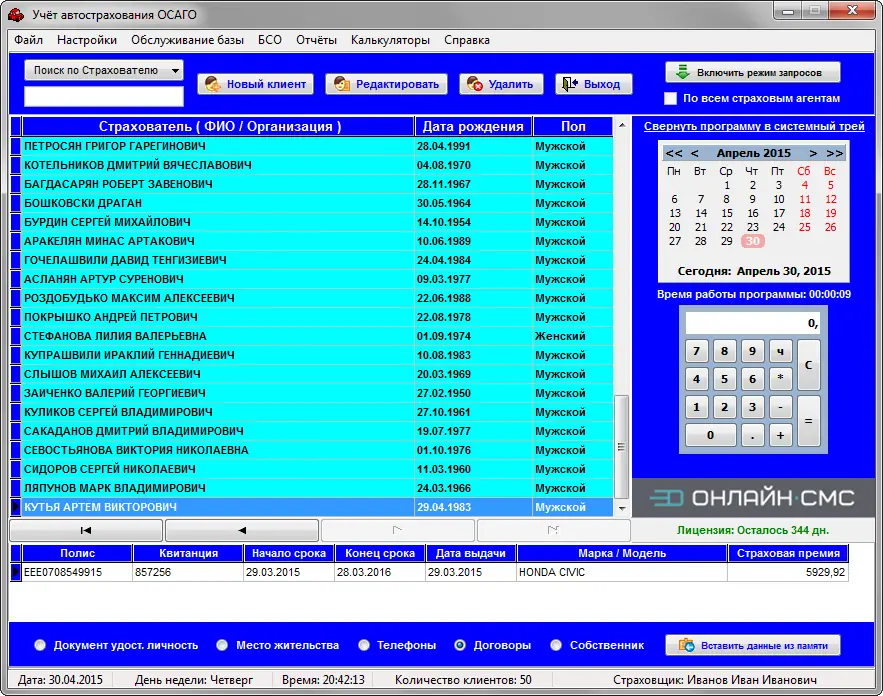Viewport: 883px width, 696px height.
Task: Select row КУТЬЯ АРТЕМ ВИКТОРОВИЧ
Action: point(317,507)
